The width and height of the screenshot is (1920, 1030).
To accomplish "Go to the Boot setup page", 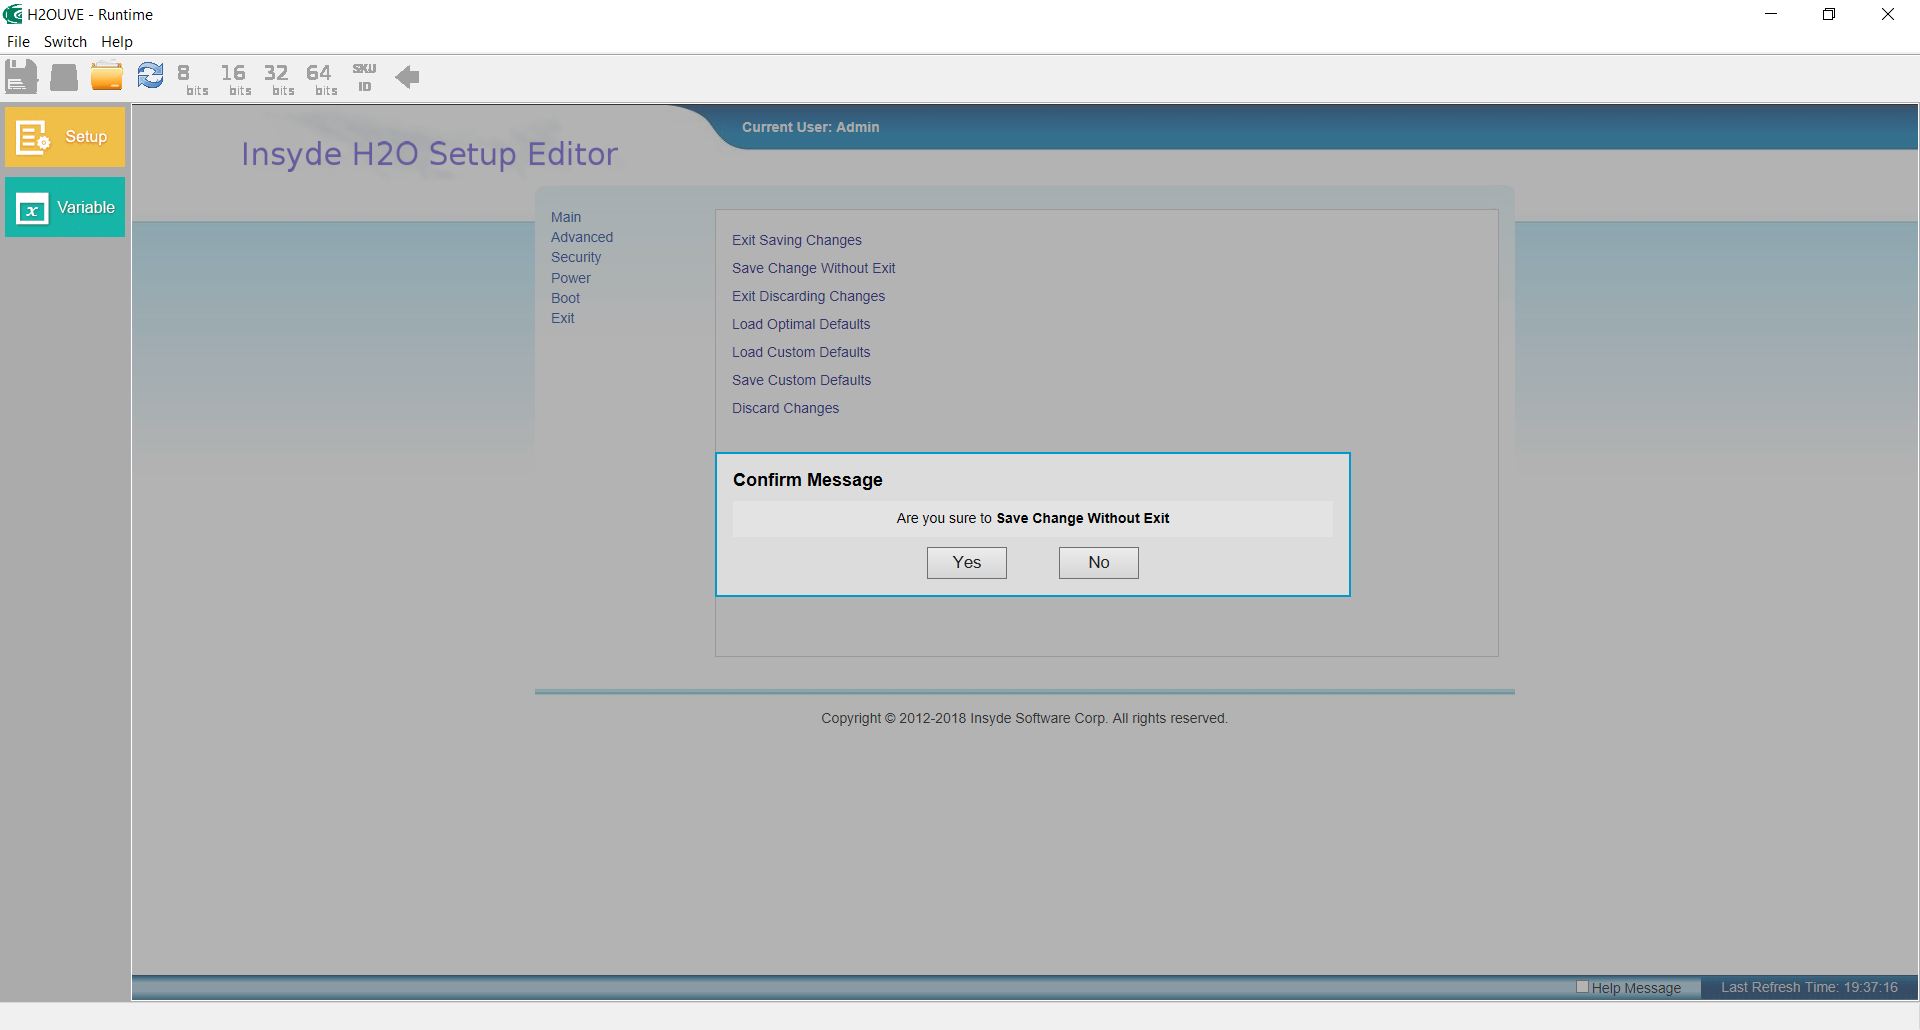I will pos(565,298).
